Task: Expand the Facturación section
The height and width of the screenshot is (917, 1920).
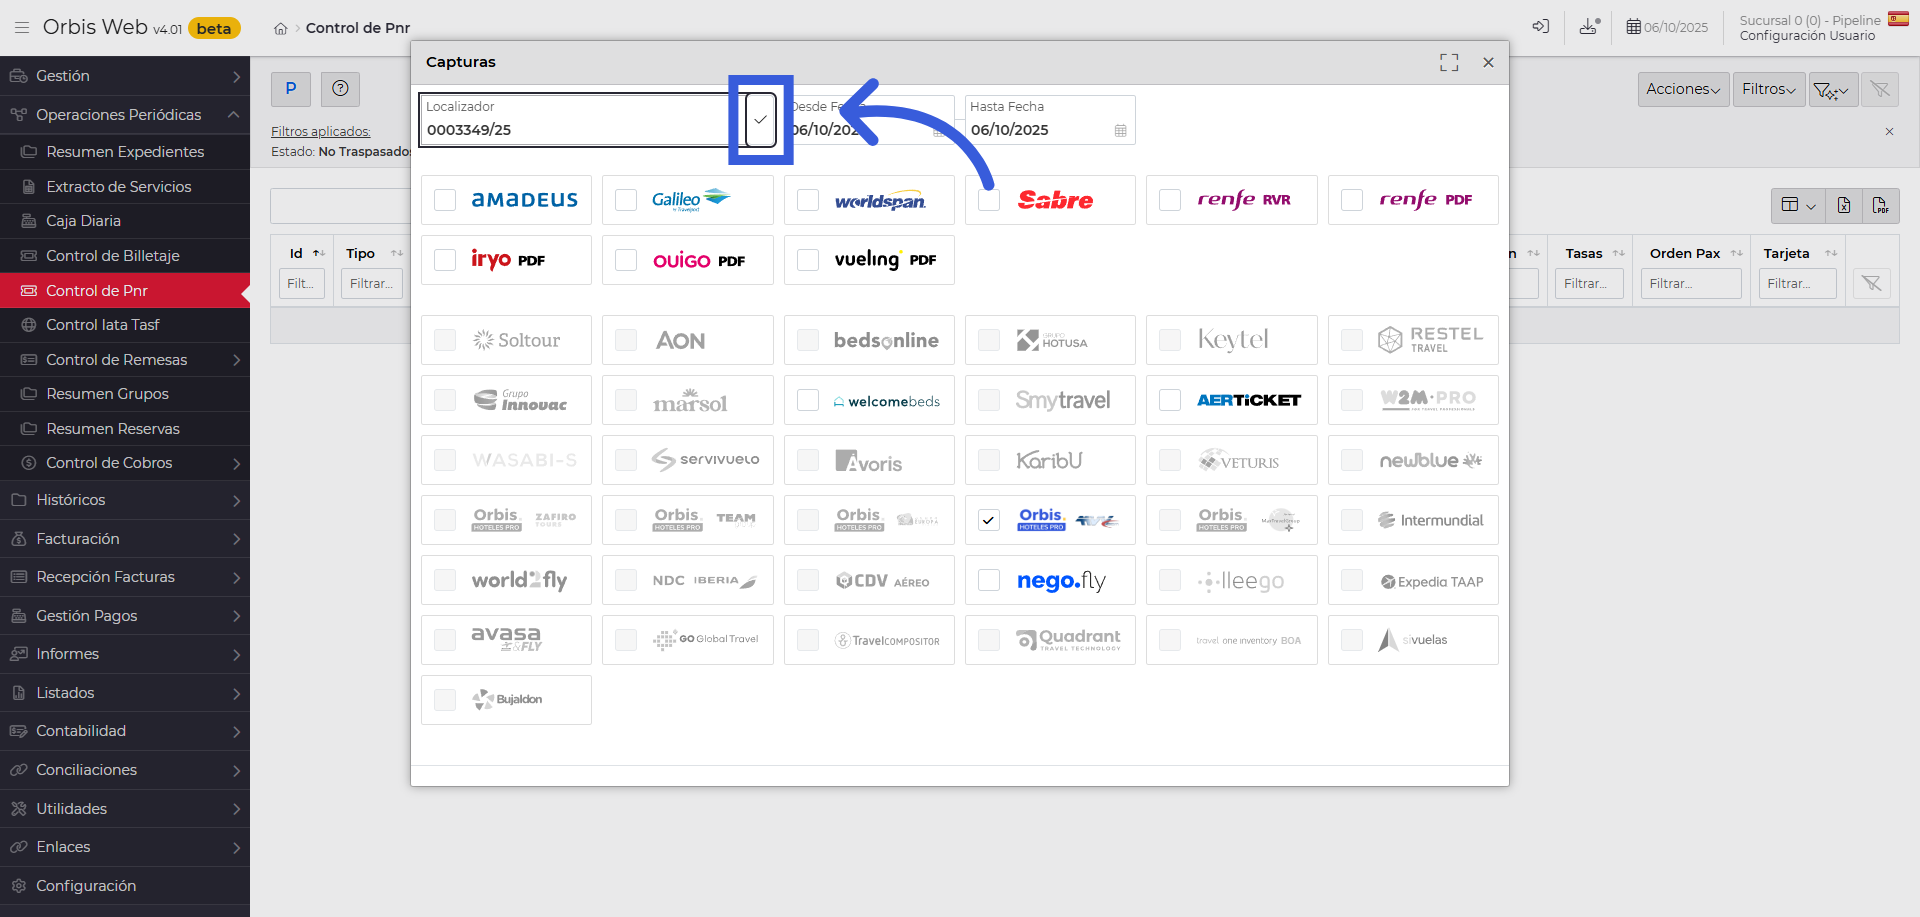Action: click(x=125, y=539)
